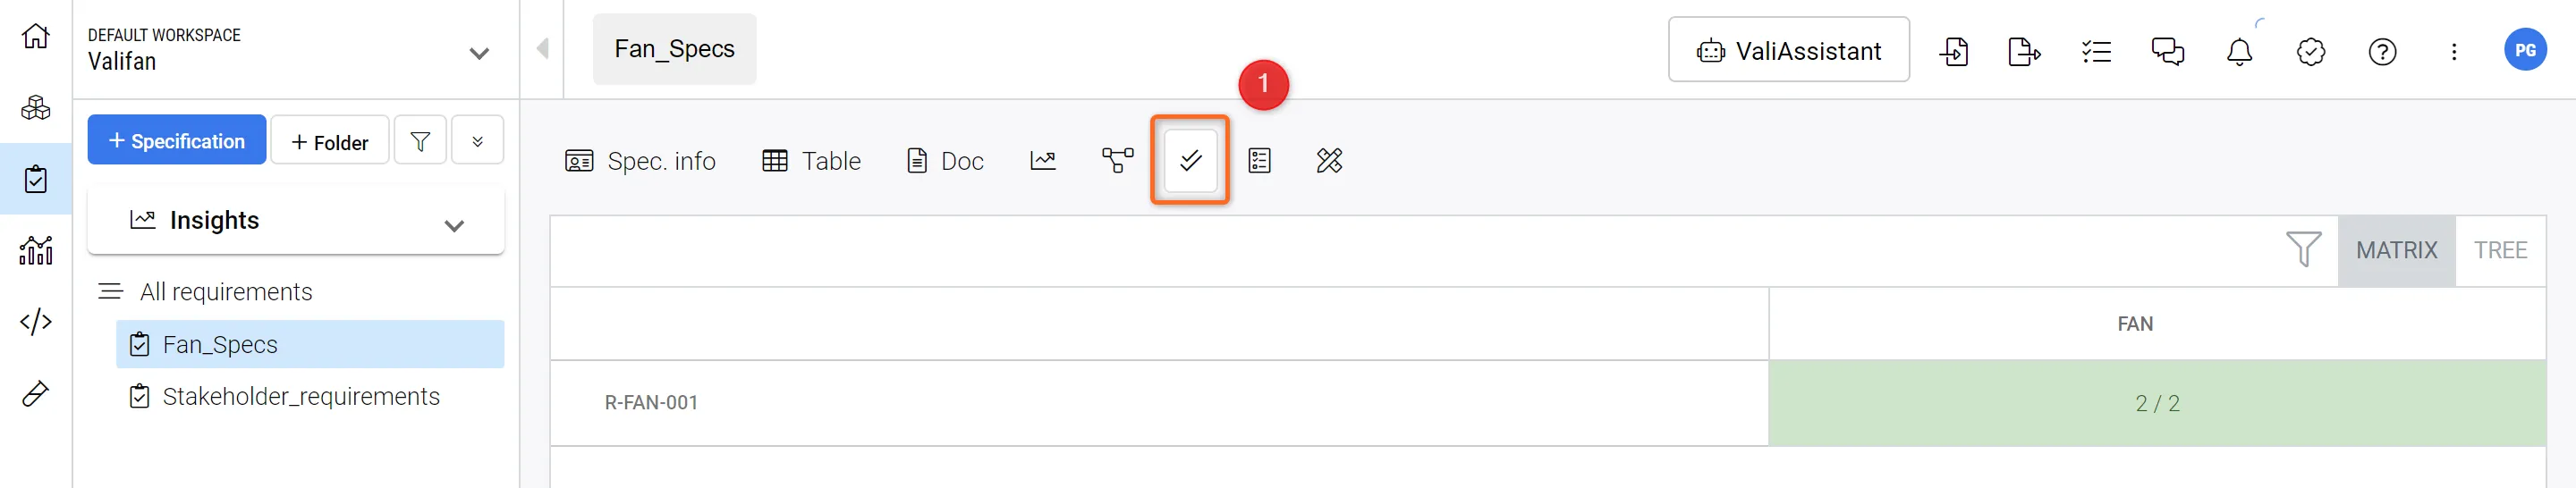Expand the Insights panel chevron
Screen dimensions: 2576x488
coord(454,225)
